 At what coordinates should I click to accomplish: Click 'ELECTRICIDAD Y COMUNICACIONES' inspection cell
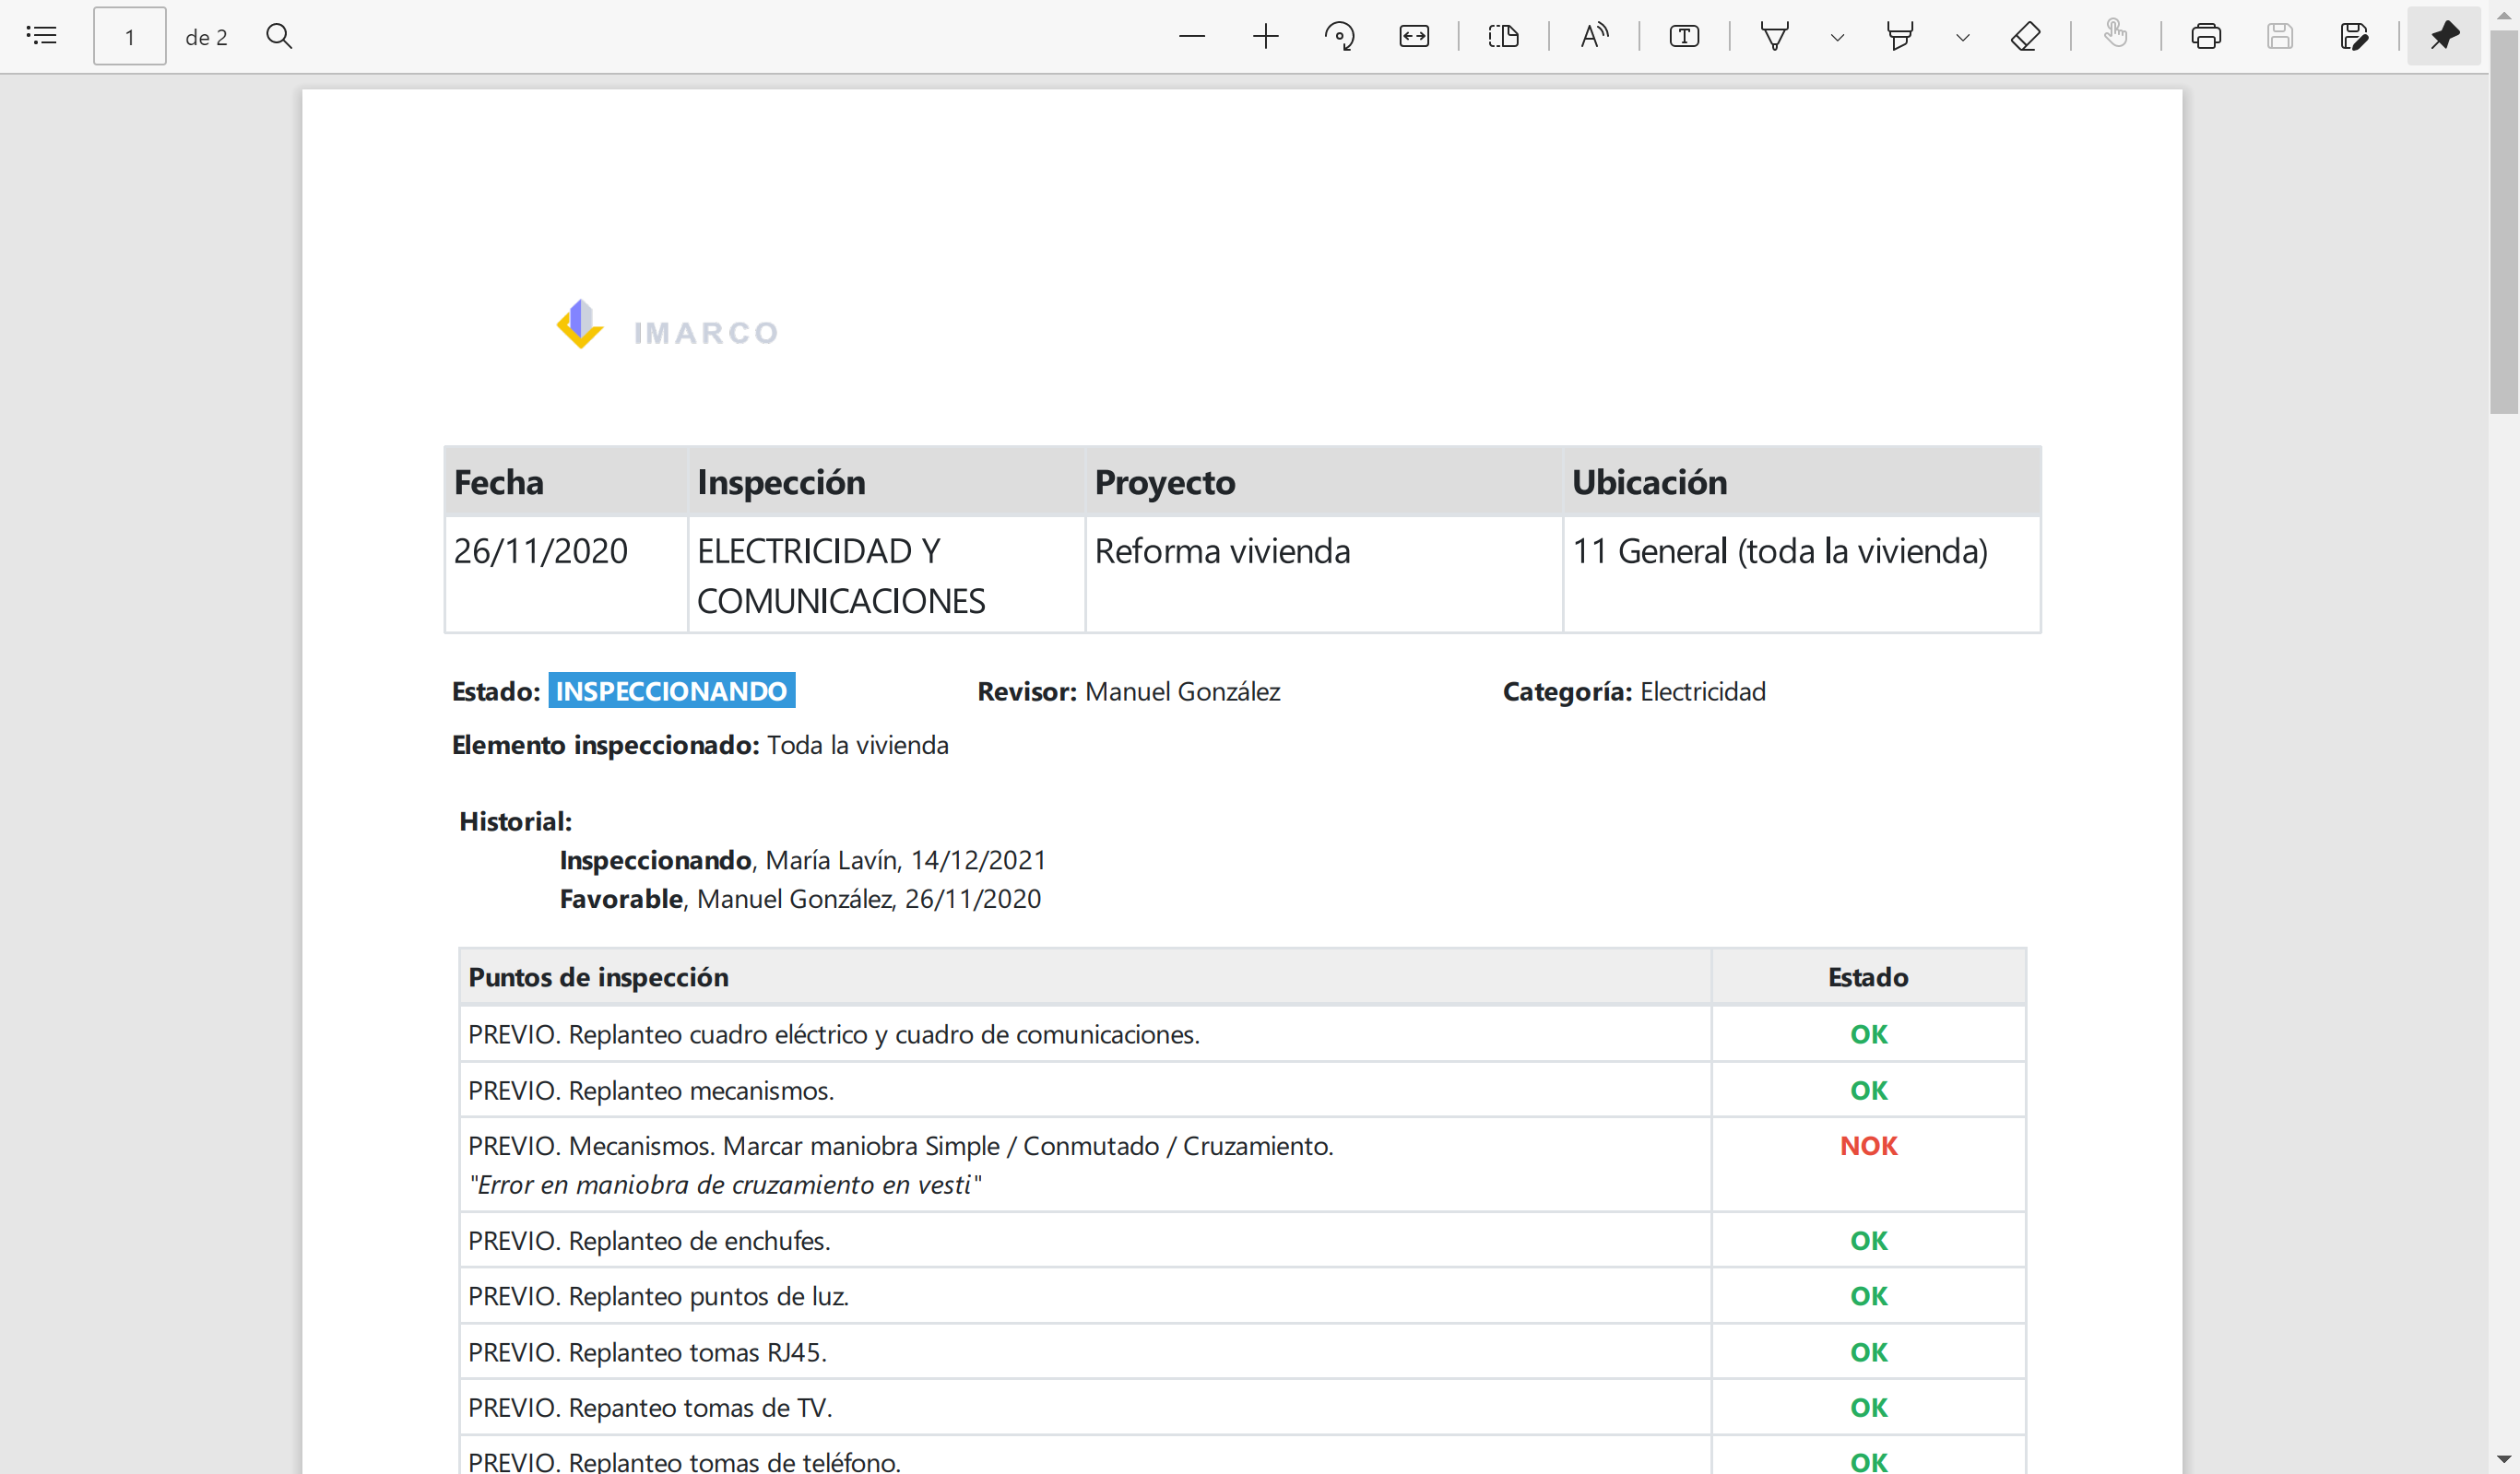(x=886, y=574)
